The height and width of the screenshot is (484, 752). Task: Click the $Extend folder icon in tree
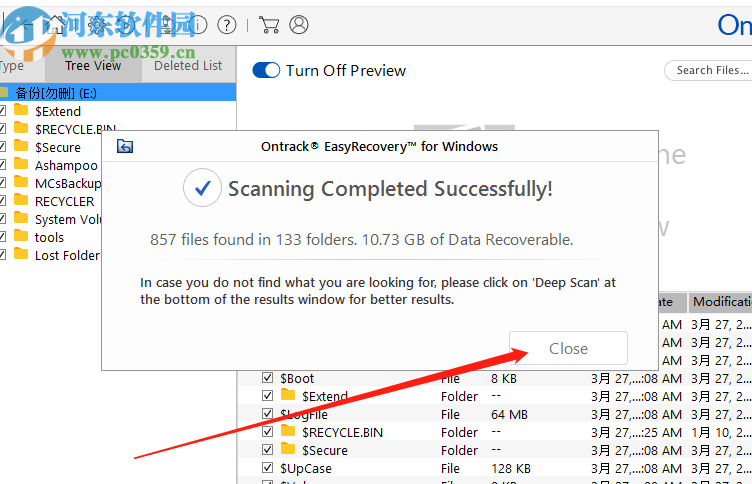tap(21, 110)
